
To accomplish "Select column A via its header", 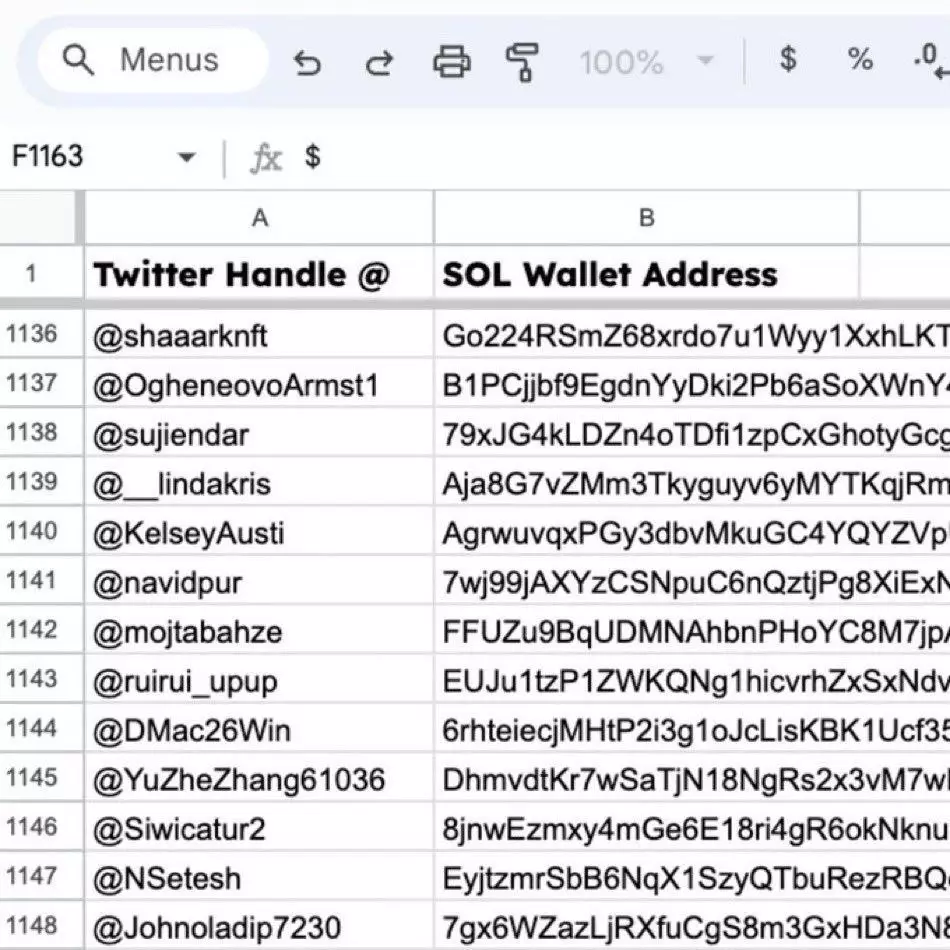I will pyautogui.click(x=259, y=217).
